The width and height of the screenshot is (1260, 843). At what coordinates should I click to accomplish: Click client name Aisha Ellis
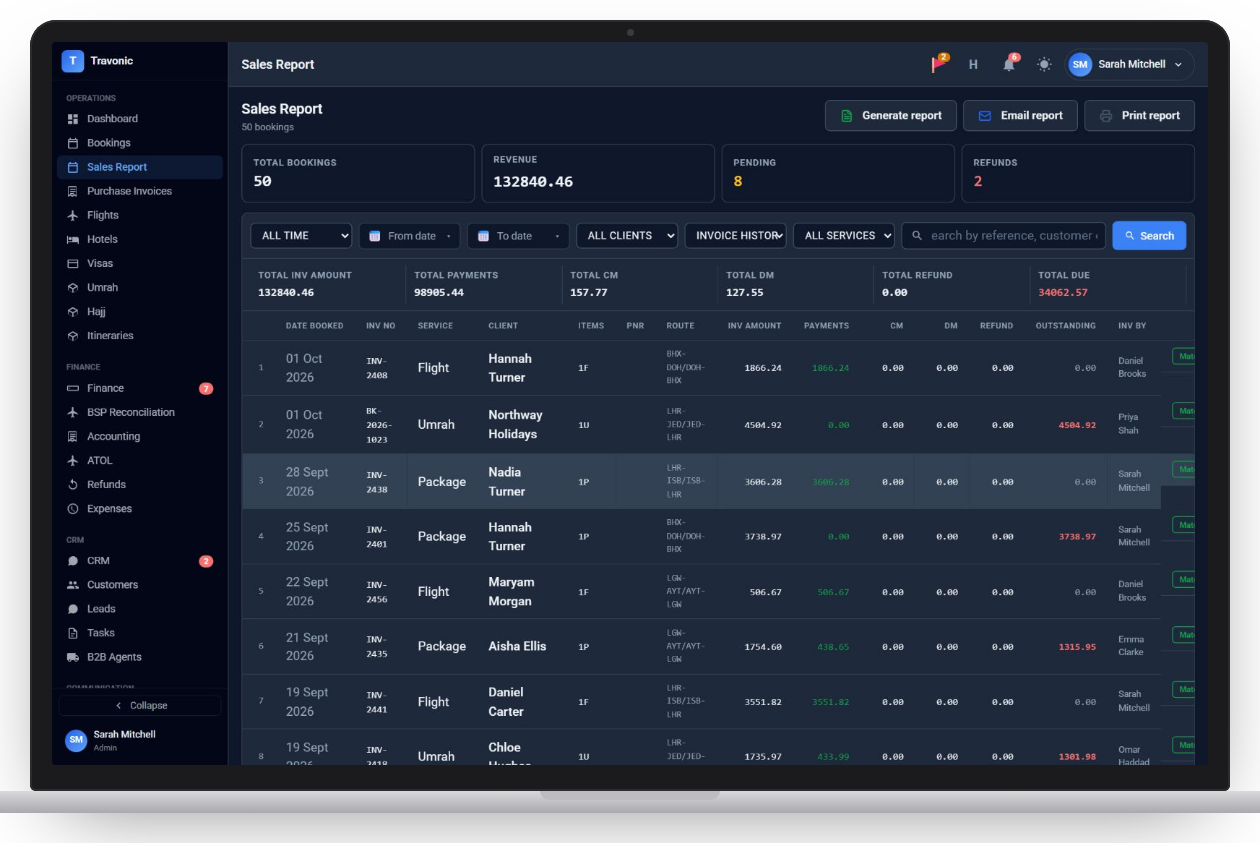(517, 646)
